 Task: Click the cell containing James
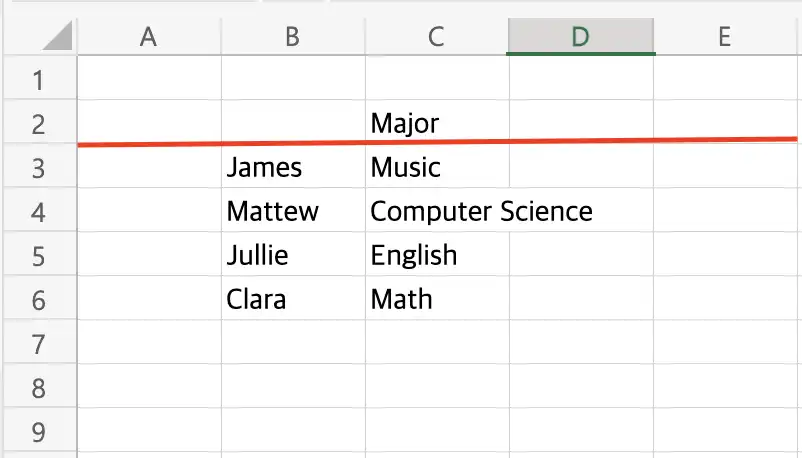[x=294, y=166]
